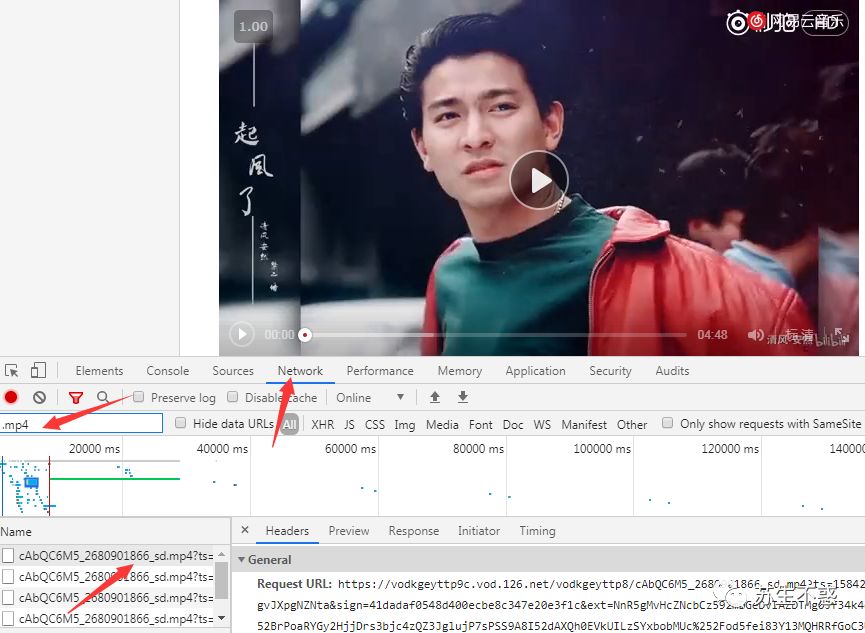Image resolution: width=865 pixels, height=633 pixels.
Task: Play video with center play button
Action: point(538,180)
